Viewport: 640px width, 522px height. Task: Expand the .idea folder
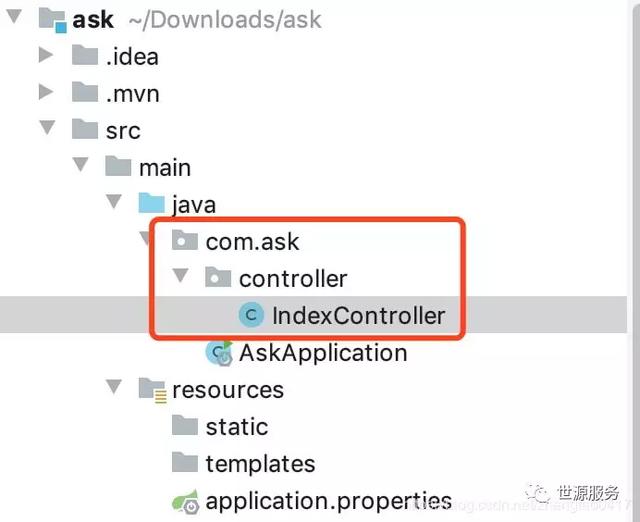coord(45,56)
